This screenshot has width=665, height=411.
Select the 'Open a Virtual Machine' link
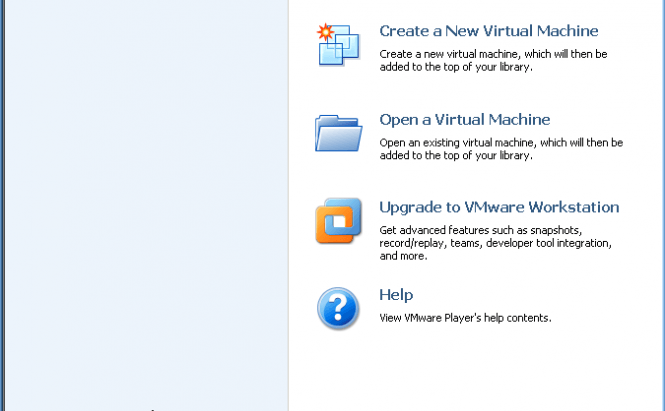tap(465, 120)
